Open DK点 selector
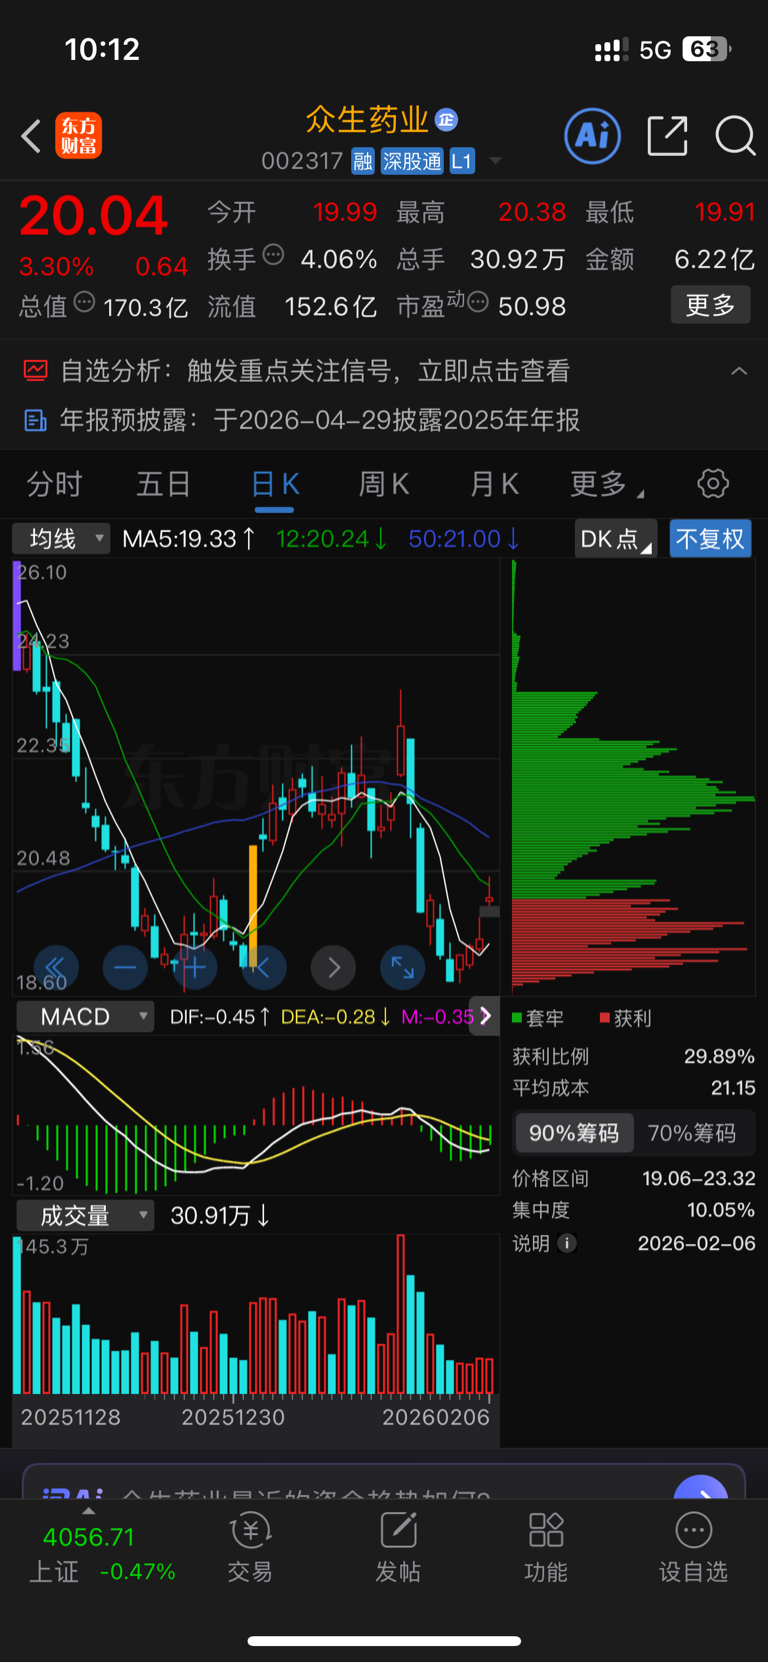The height and width of the screenshot is (1663, 768). pyautogui.click(x=615, y=539)
